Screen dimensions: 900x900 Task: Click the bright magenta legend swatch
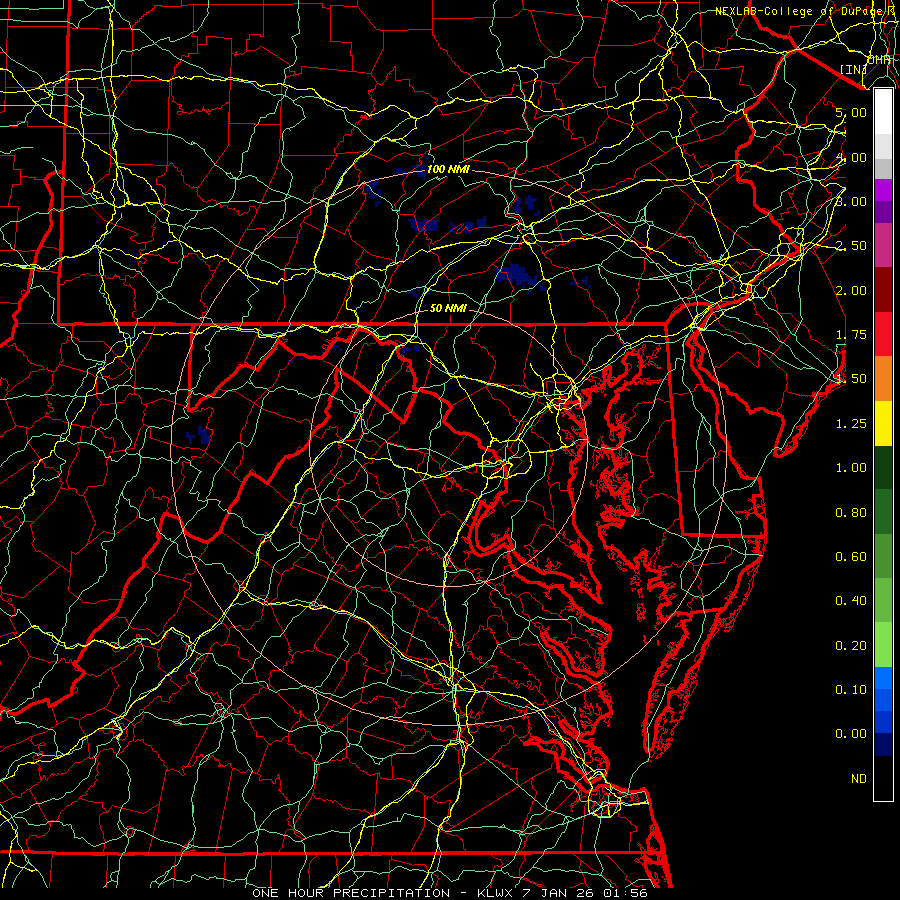(883, 190)
